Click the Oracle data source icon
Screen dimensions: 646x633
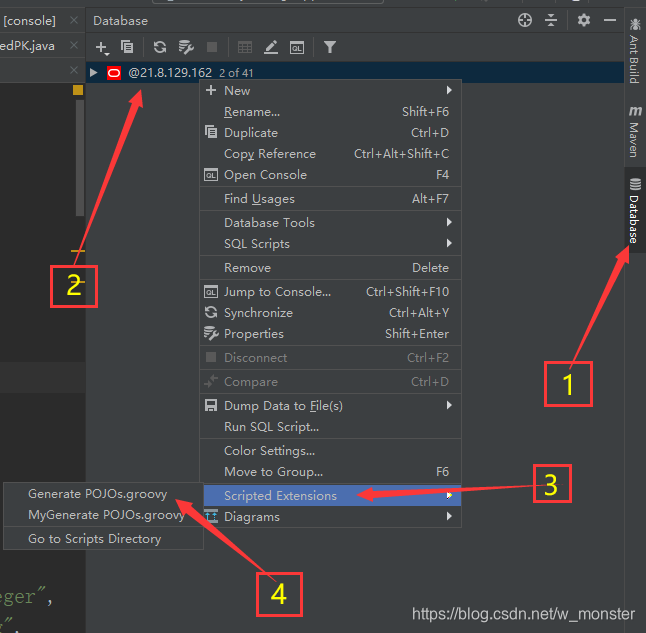[x=114, y=73]
